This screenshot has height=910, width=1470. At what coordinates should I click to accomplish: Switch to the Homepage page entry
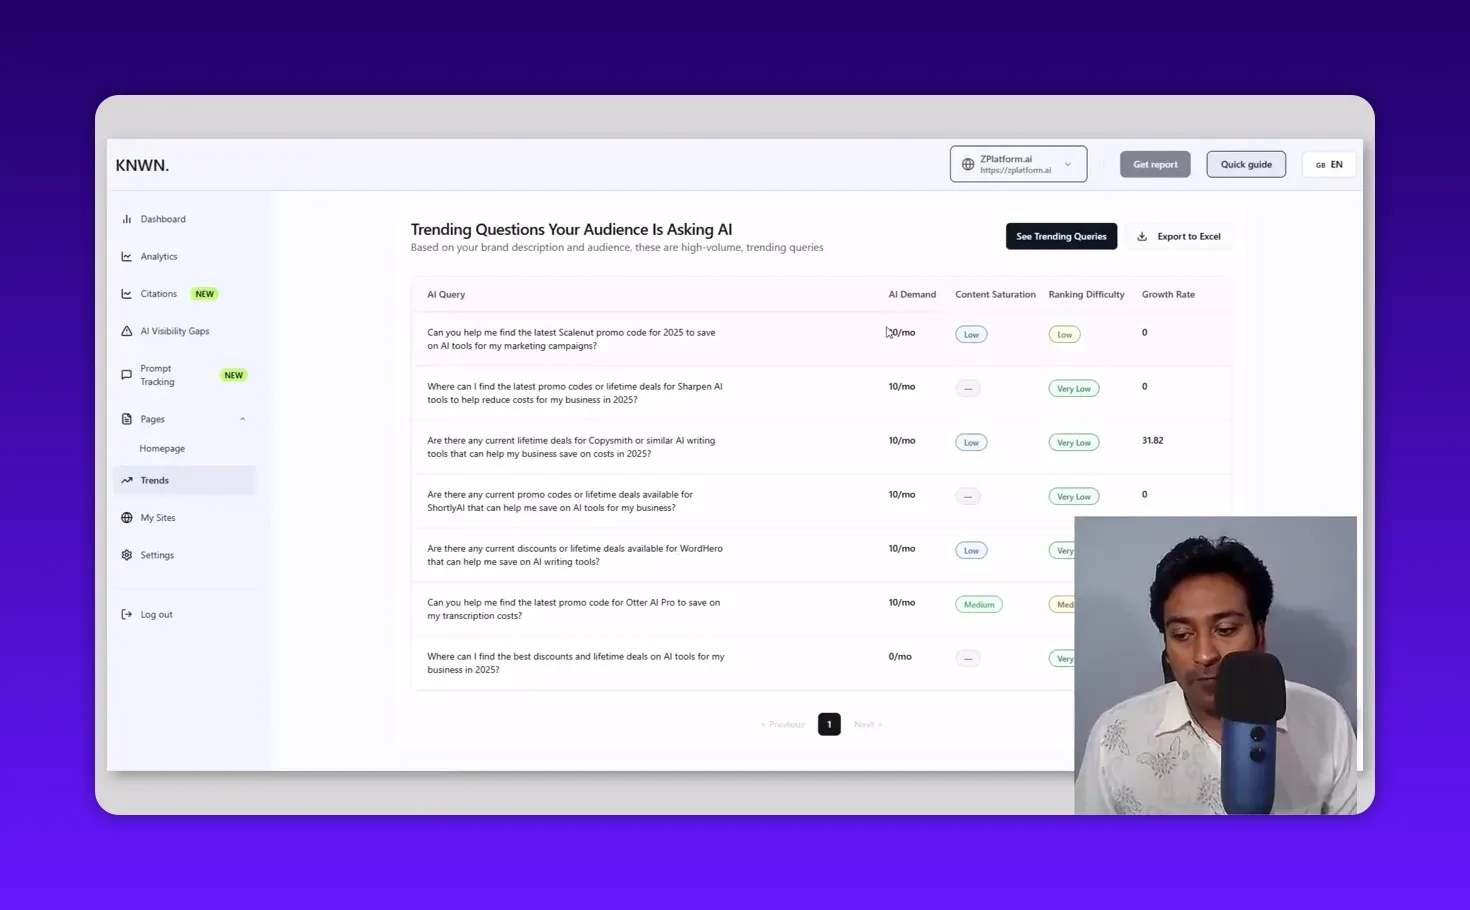(x=162, y=448)
